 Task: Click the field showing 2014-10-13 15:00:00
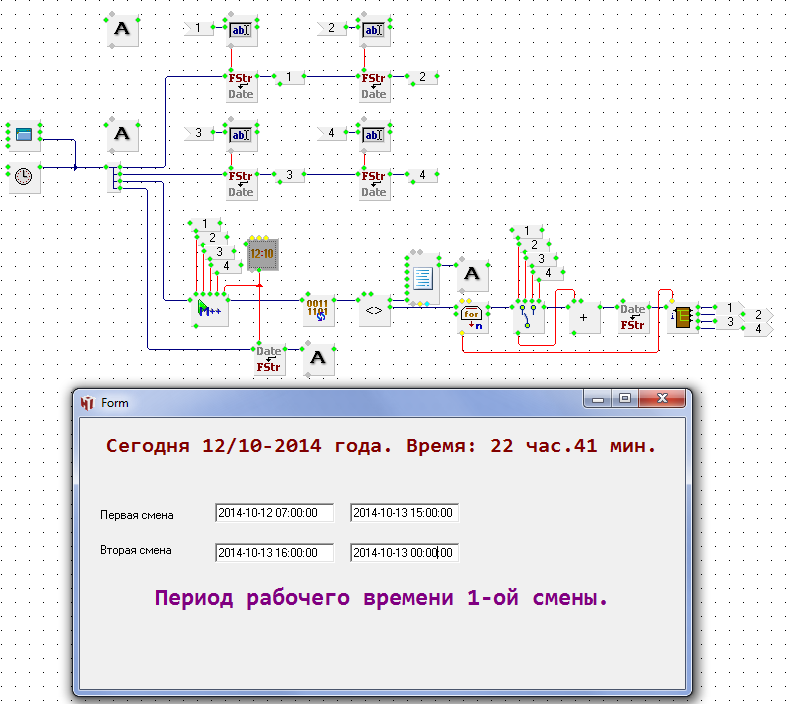click(404, 513)
